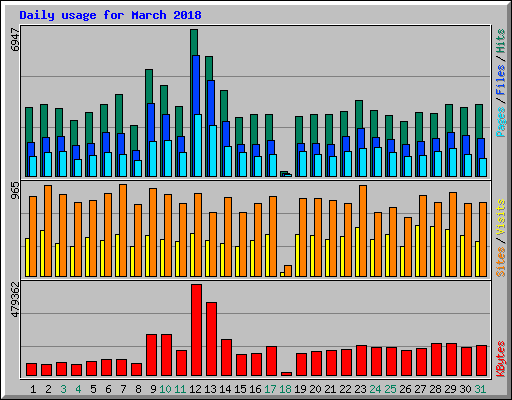Click day label 12 on the axis

[195, 389]
